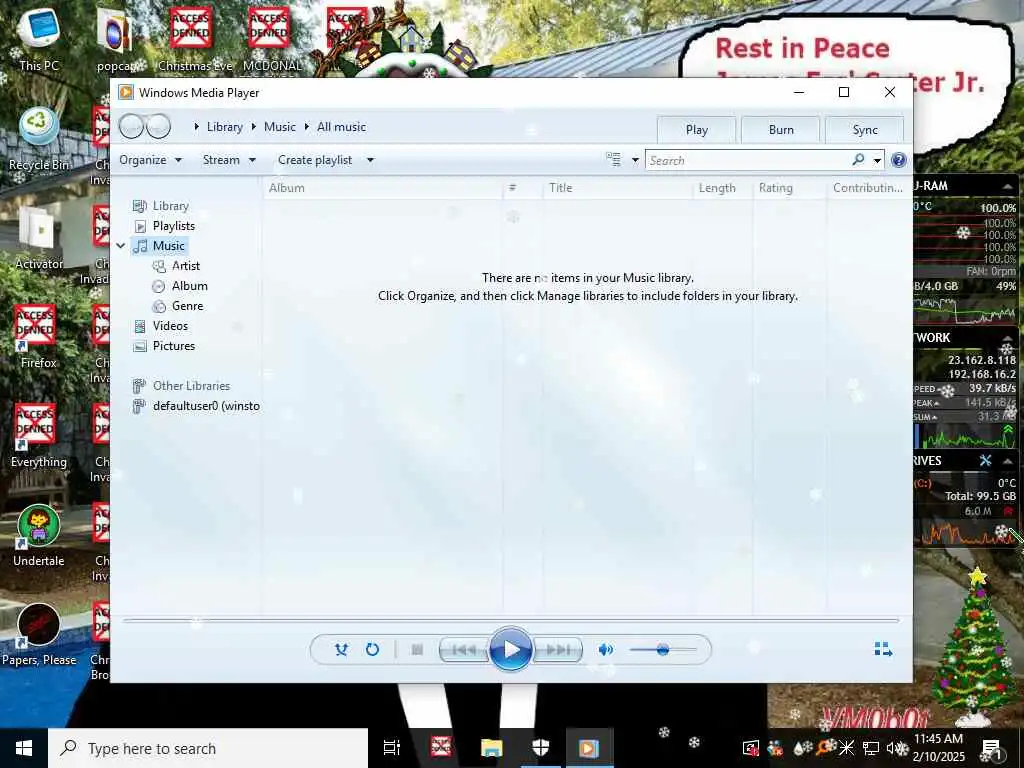
Task: Select Artist under Music
Action: coord(176,266)
